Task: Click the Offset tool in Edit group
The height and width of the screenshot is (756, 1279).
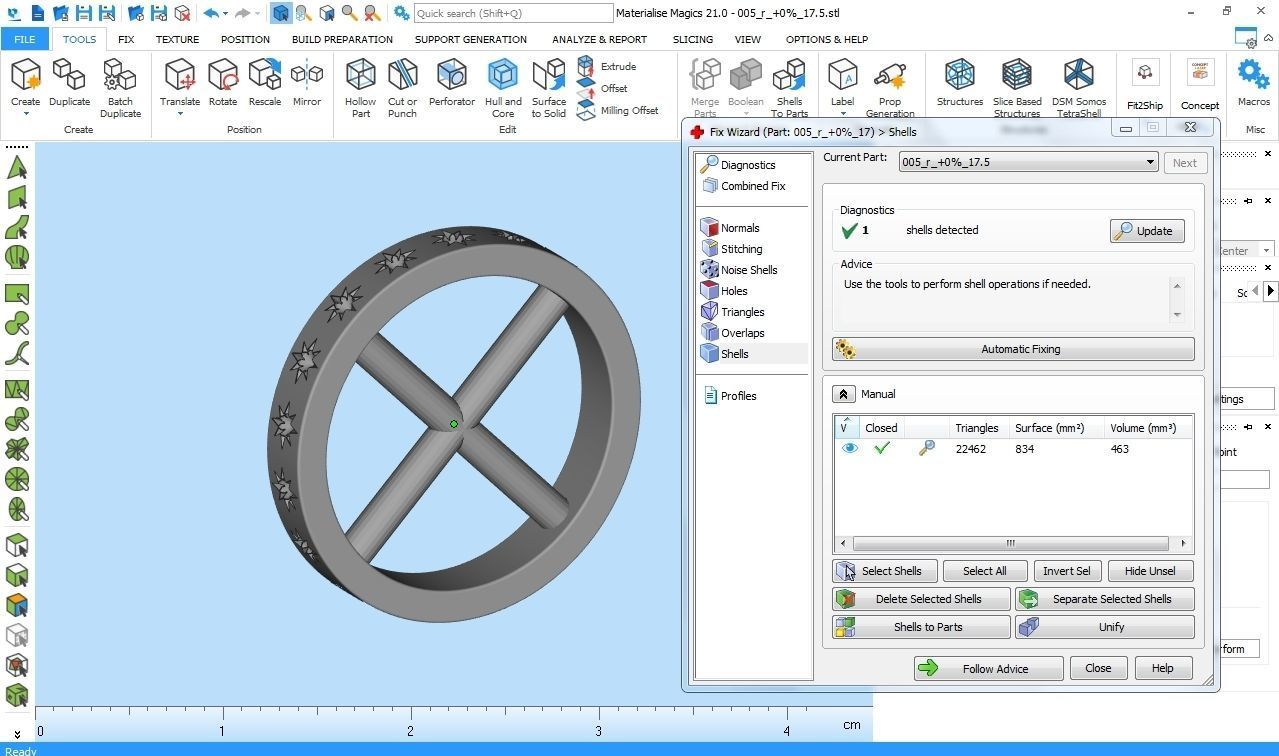Action: click(602, 88)
